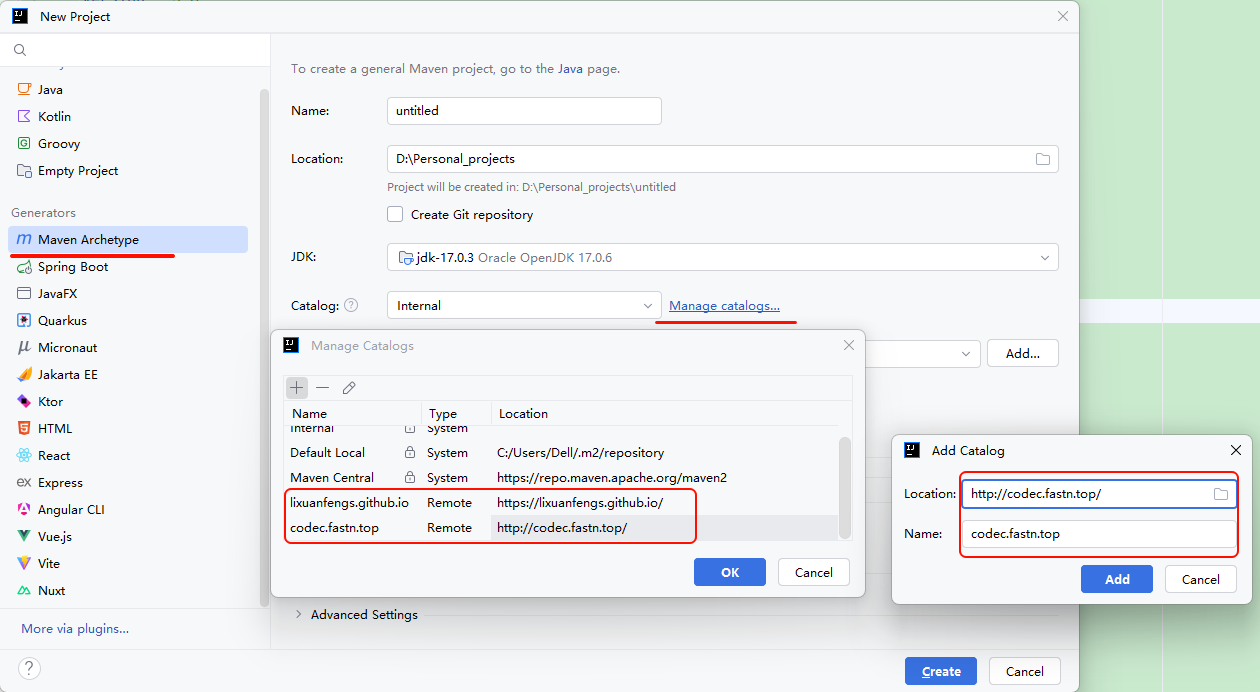Click the Add... archetype button
This screenshot has height=692, width=1260.
[x=1023, y=353]
